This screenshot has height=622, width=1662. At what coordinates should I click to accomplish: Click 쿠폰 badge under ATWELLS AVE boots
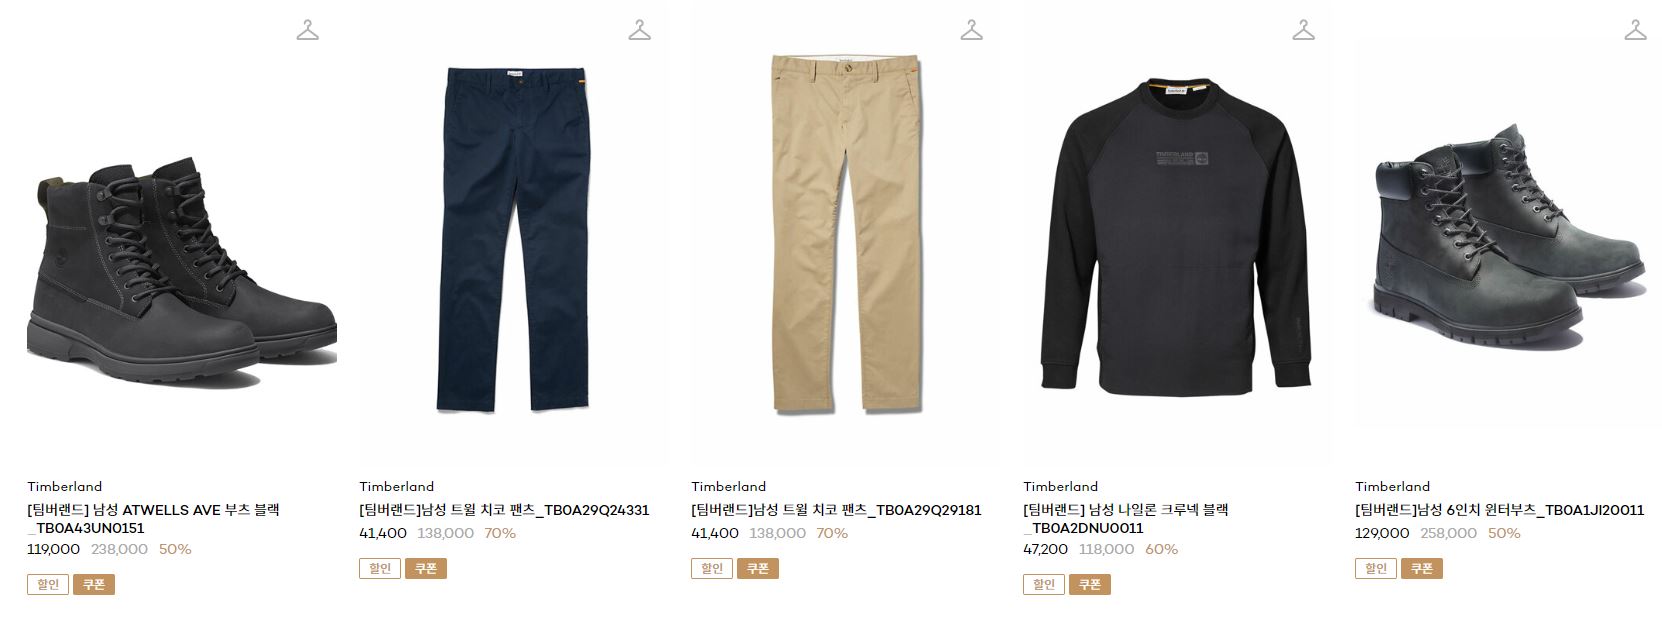94,584
